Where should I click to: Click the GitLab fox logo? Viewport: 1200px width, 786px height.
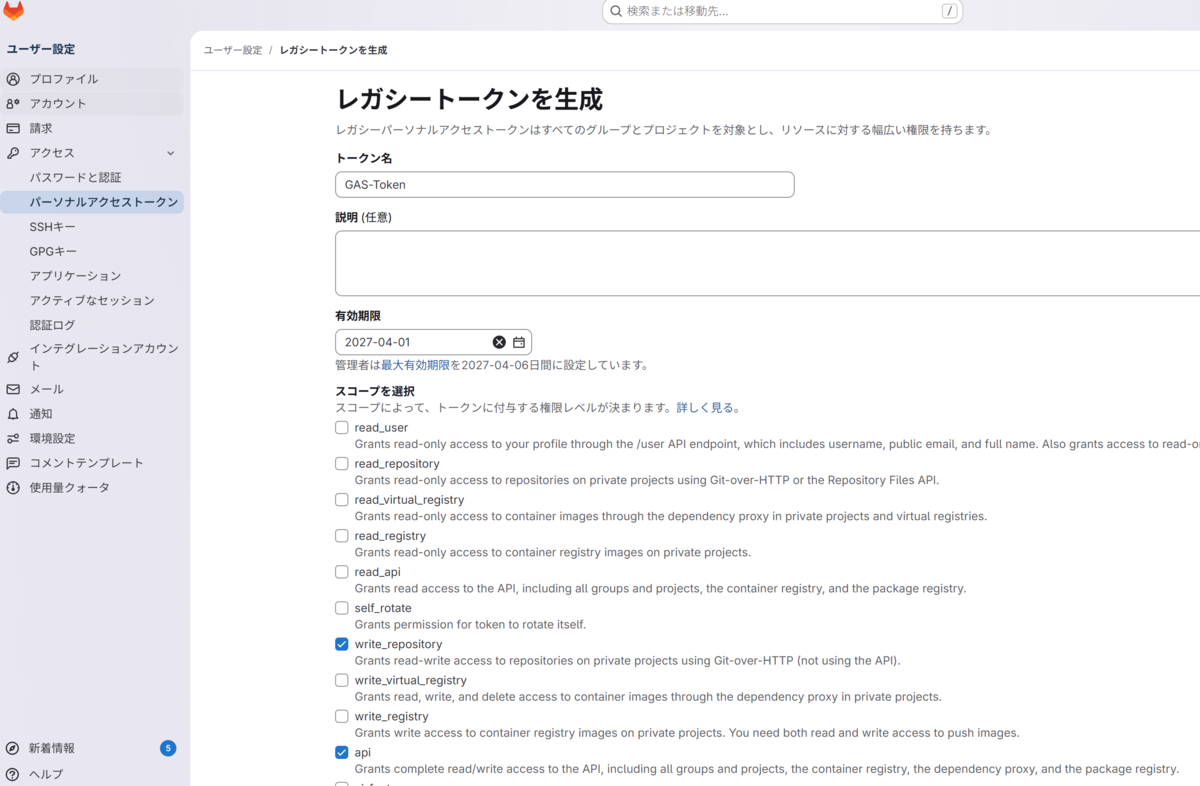tap(13, 11)
